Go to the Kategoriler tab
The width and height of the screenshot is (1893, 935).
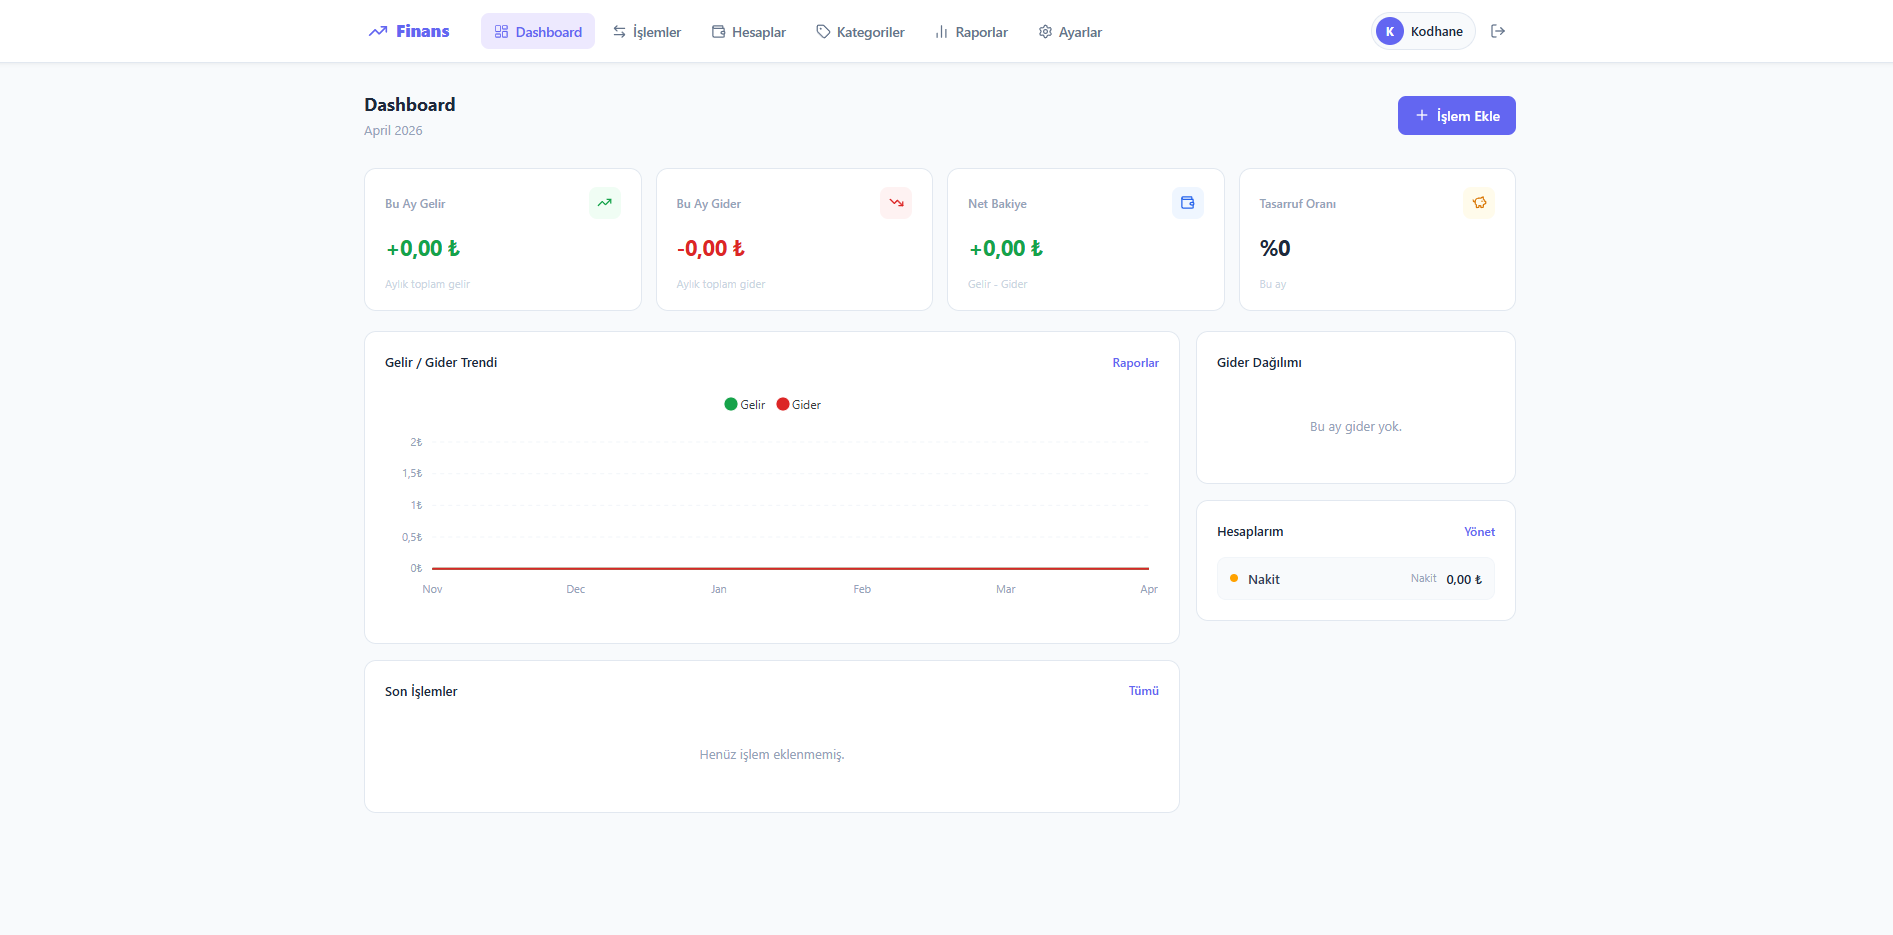tap(860, 31)
